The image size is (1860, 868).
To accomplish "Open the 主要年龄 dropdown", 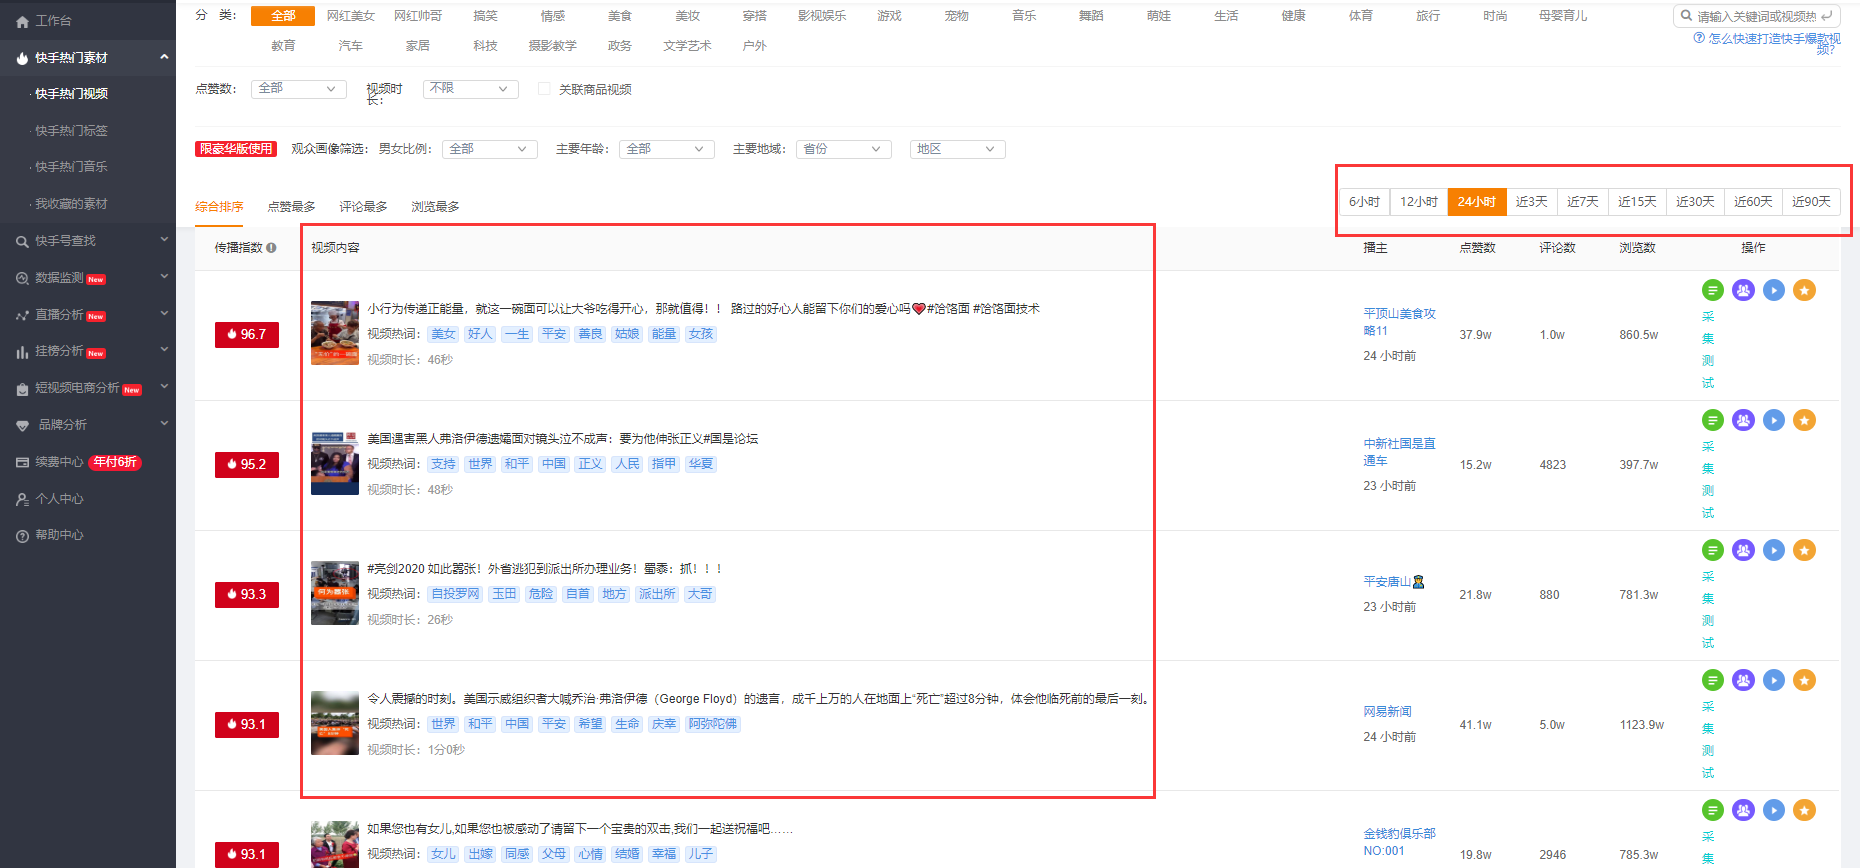I will (x=667, y=149).
